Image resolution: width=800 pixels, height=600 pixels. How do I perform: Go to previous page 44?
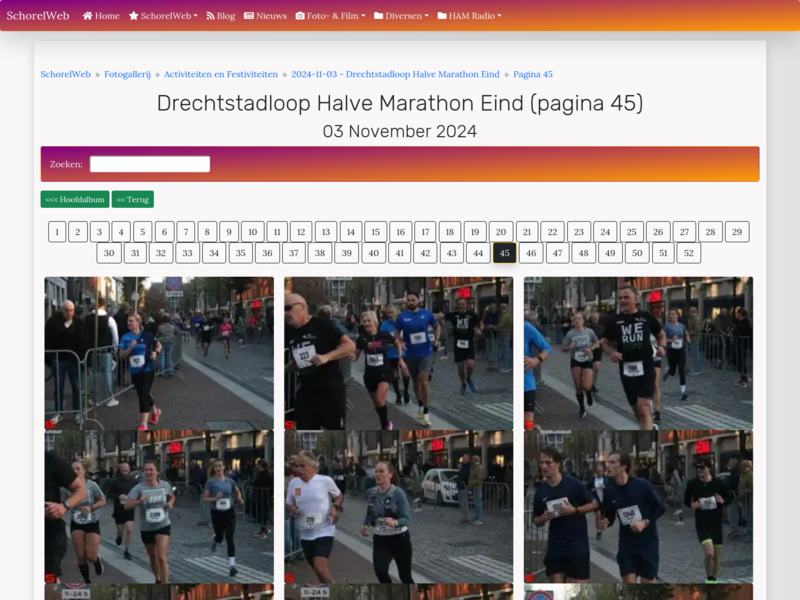click(478, 253)
